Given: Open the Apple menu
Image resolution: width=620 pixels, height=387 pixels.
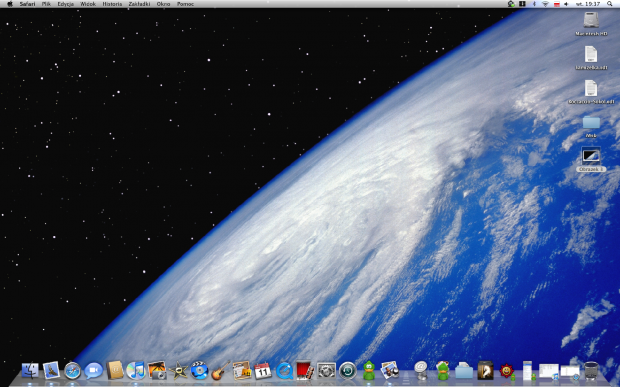Looking at the screenshot, I should pyautogui.click(x=10, y=4).
